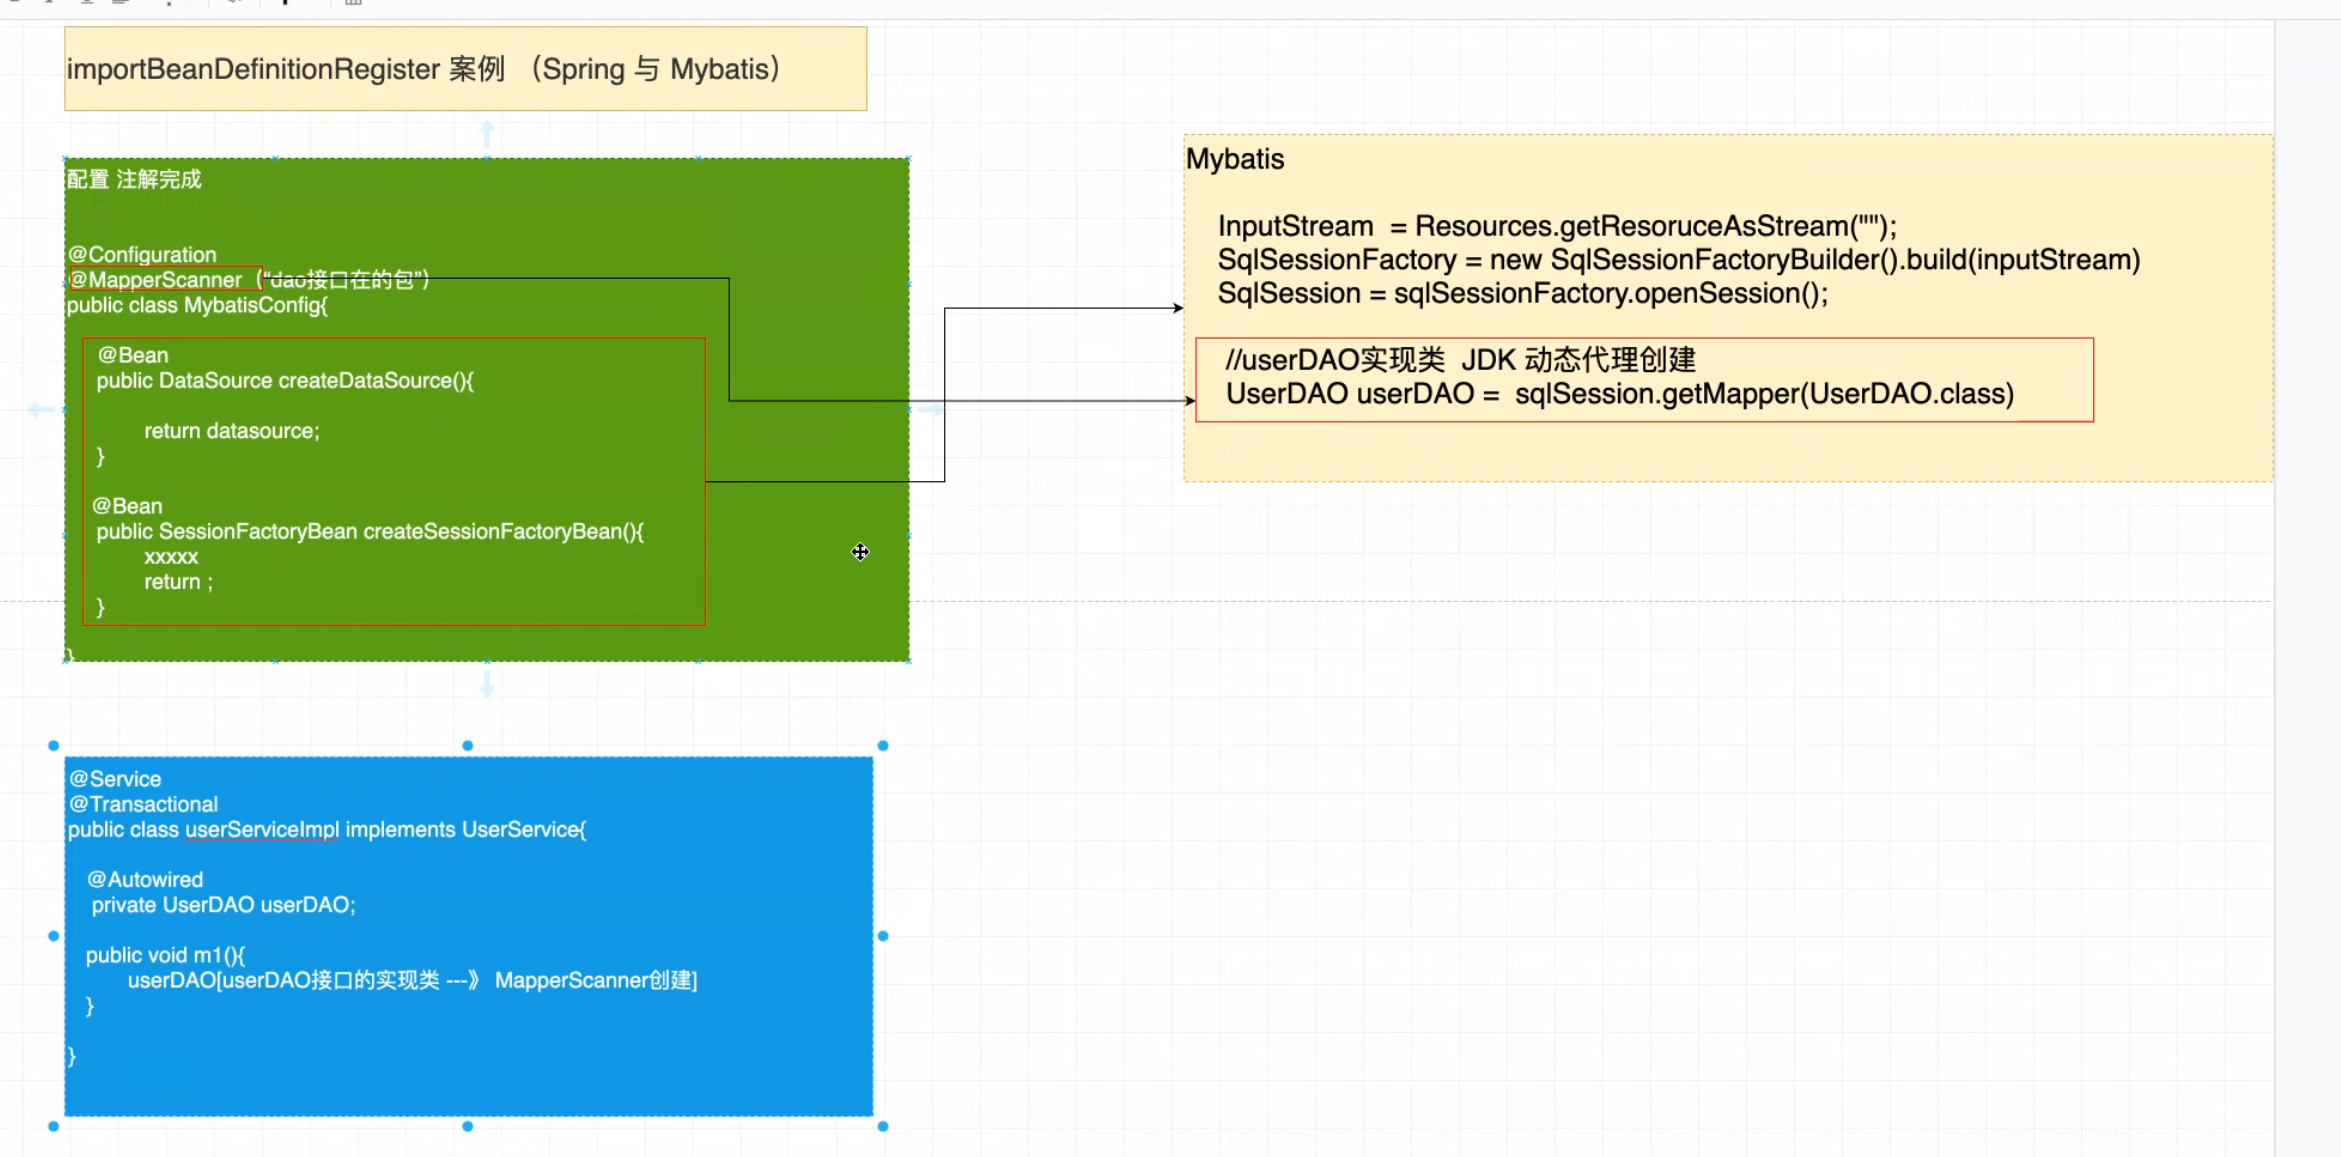Screen dimensions: 2341x1157
Task: Select the red @MapperScanner outline box
Action: click(x=165, y=280)
